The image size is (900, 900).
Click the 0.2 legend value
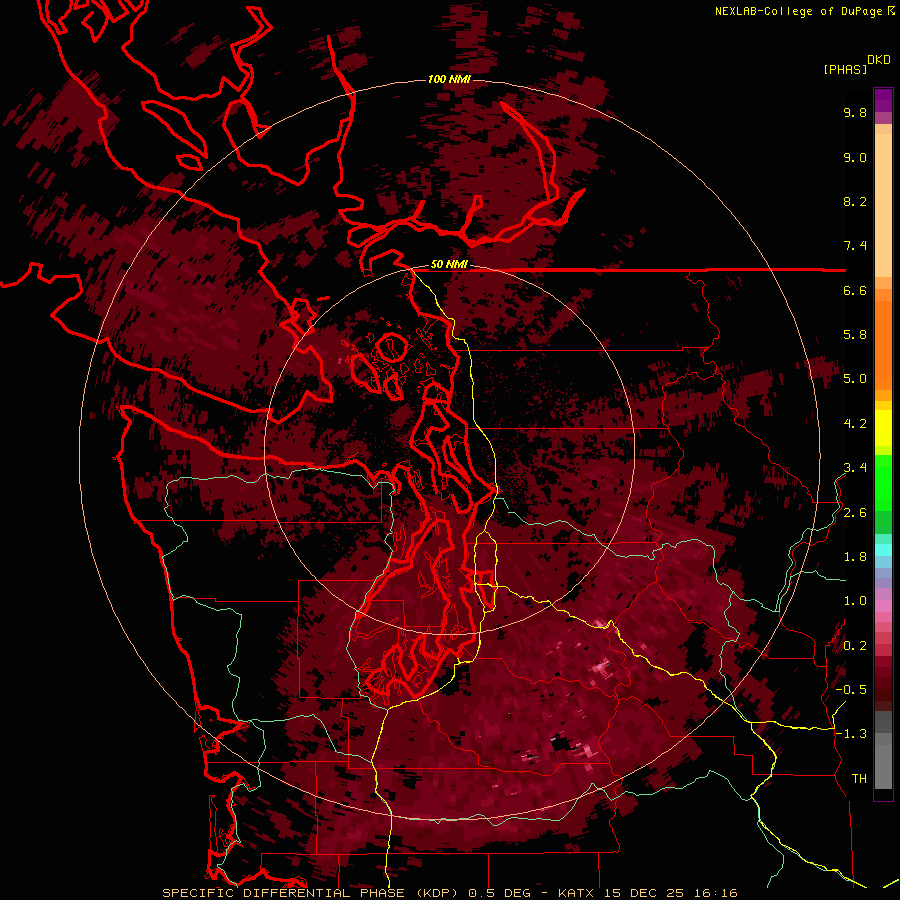(855, 646)
